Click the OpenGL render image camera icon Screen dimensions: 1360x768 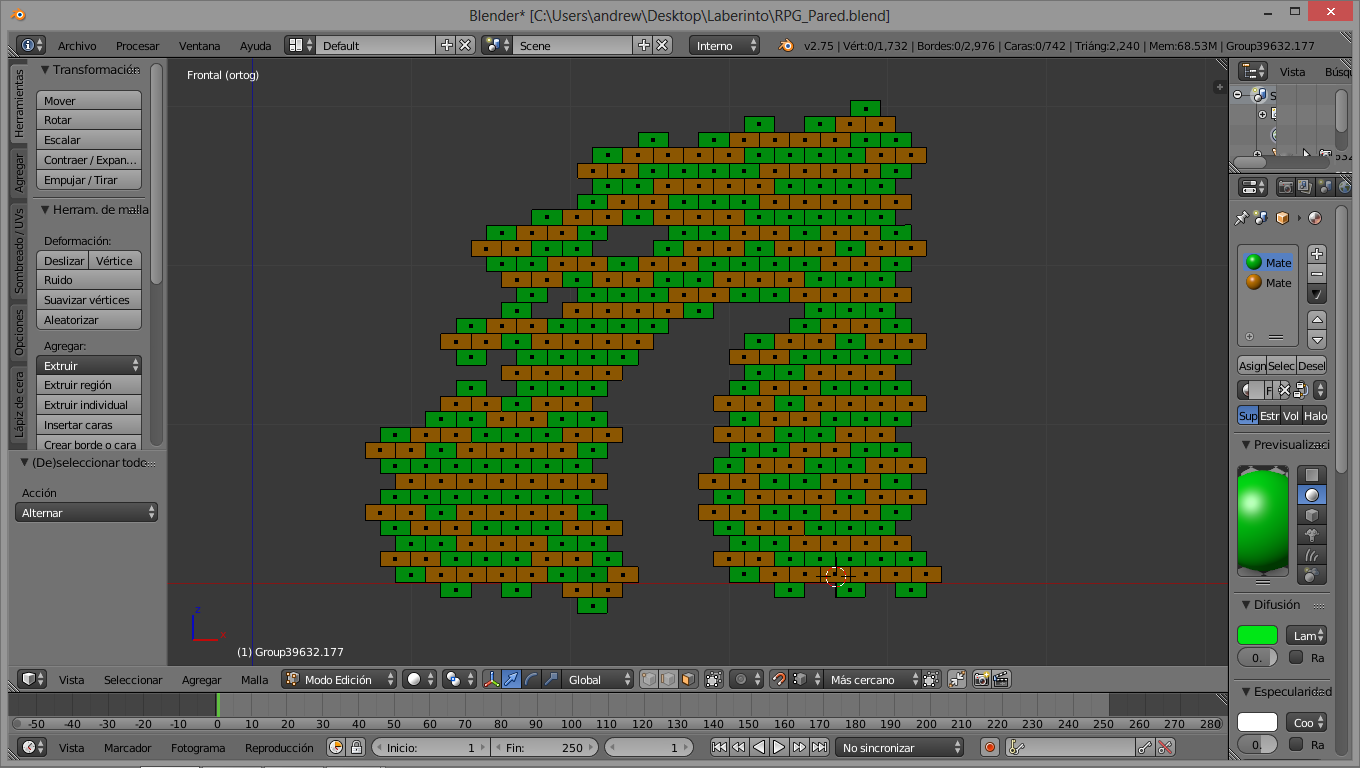pos(981,679)
